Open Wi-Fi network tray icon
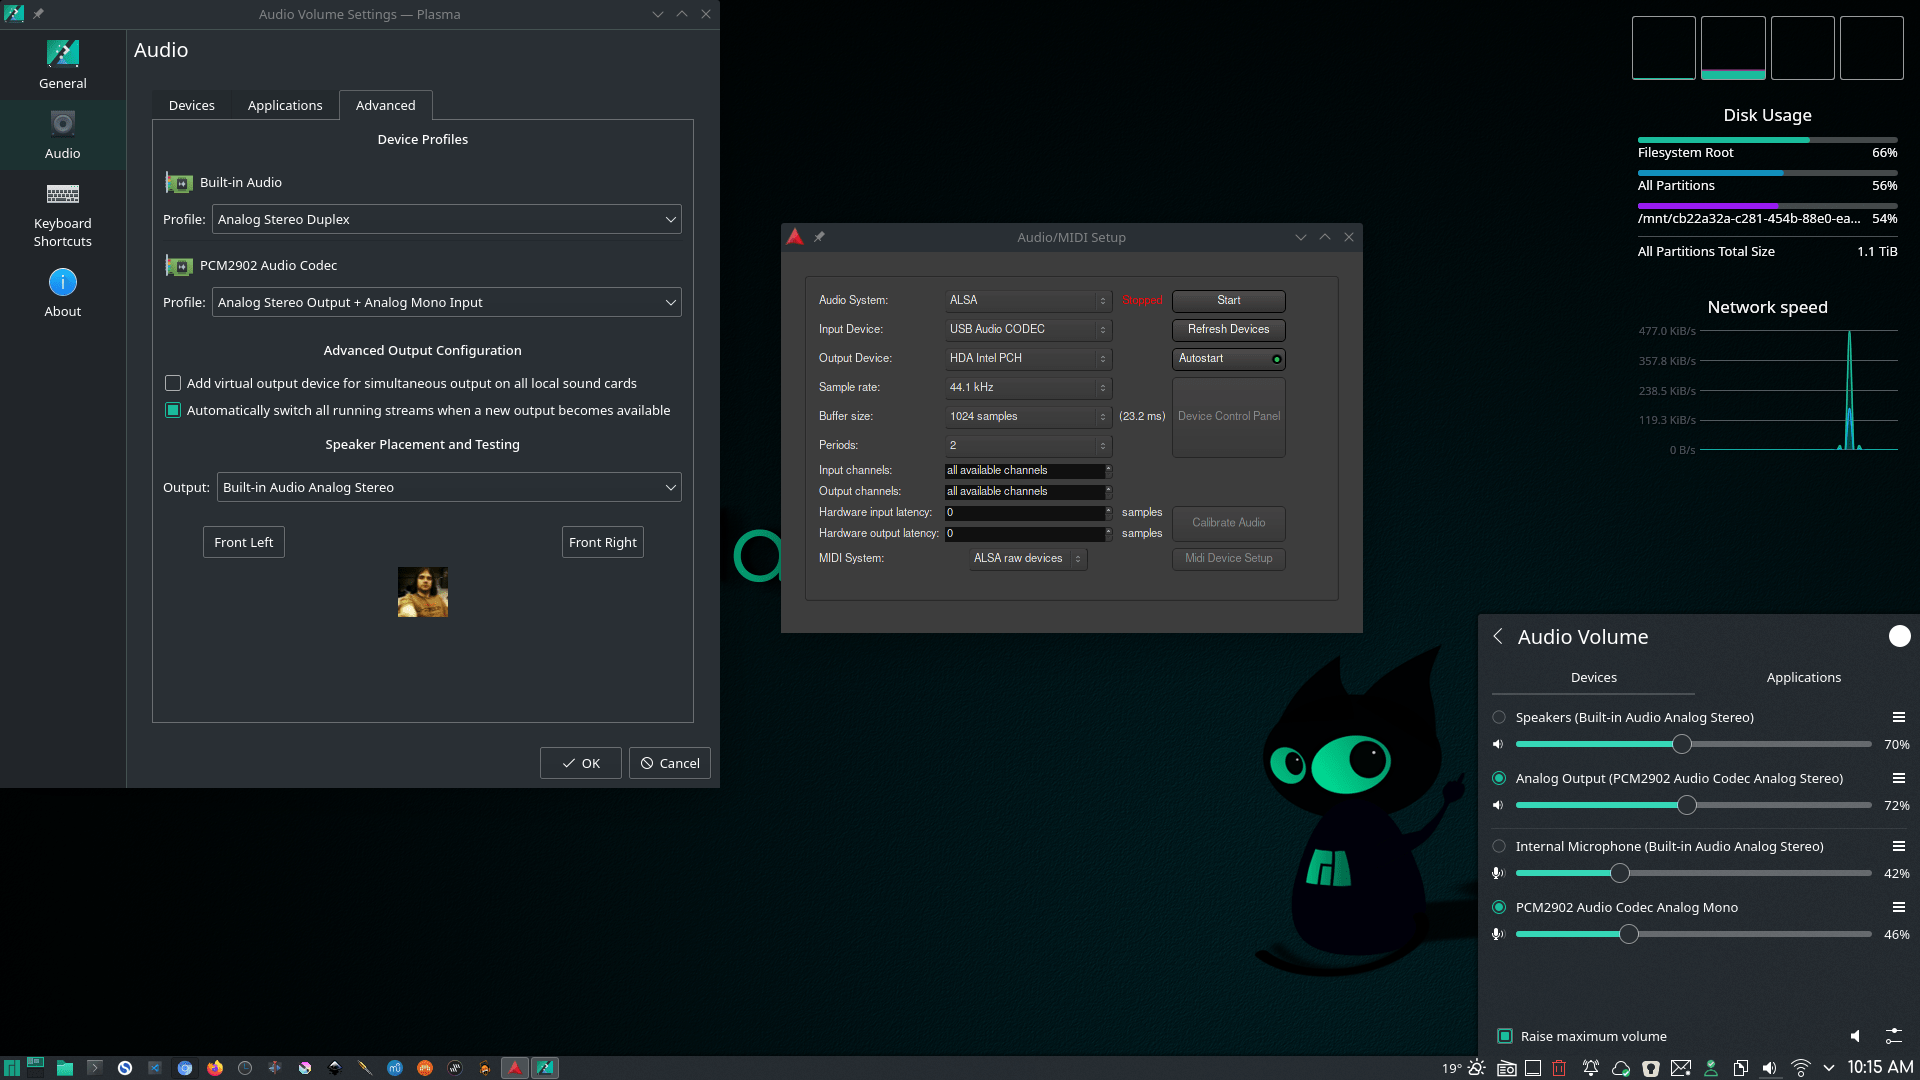Viewport: 1920px width, 1080px height. coord(1800,1068)
